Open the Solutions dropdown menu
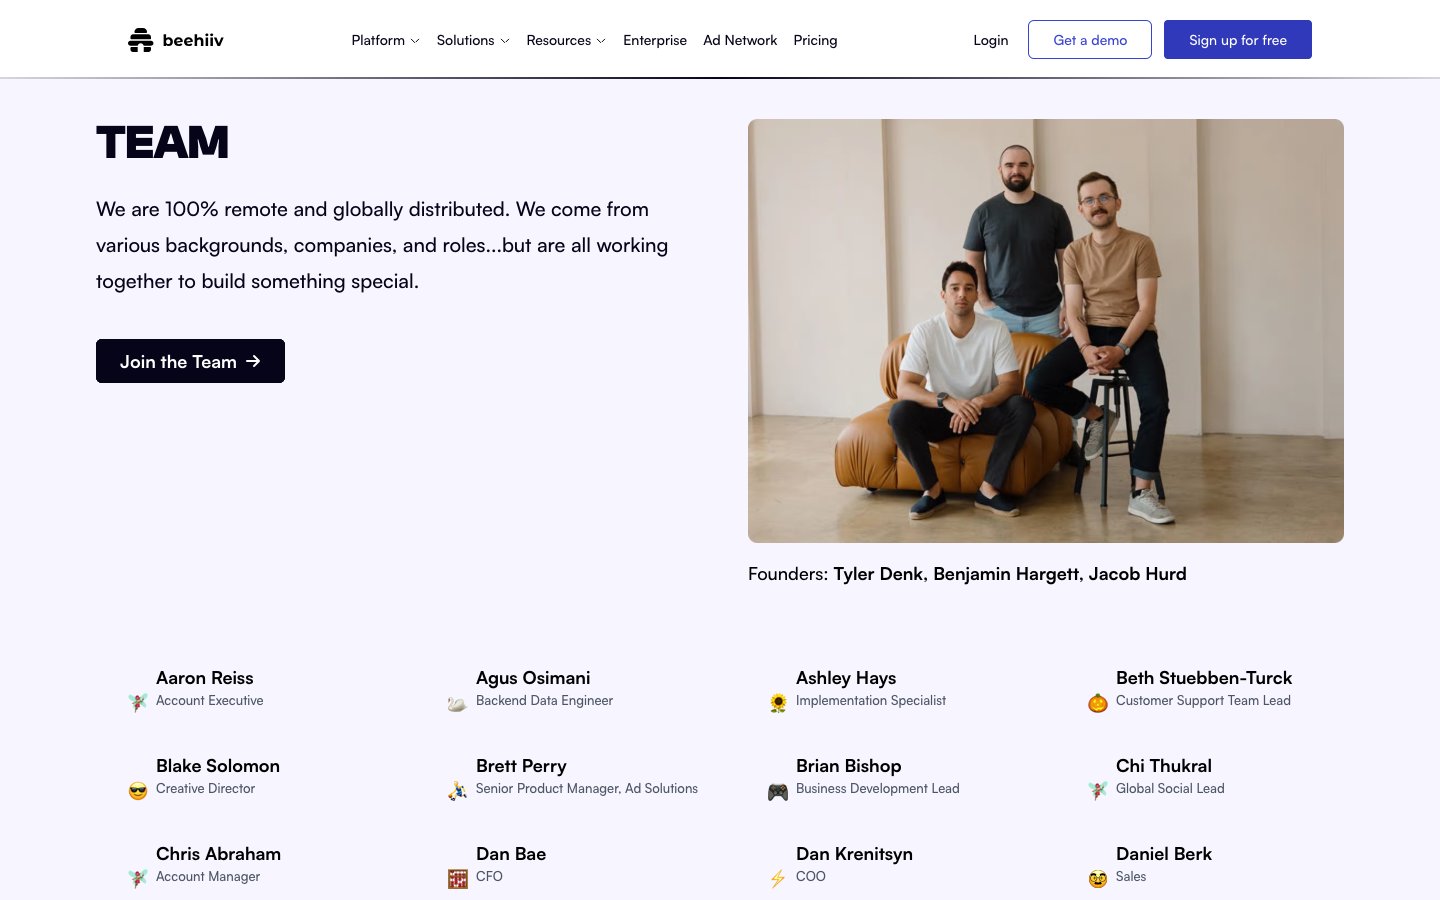This screenshot has height=900, width=1440. (x=473, y=40)
